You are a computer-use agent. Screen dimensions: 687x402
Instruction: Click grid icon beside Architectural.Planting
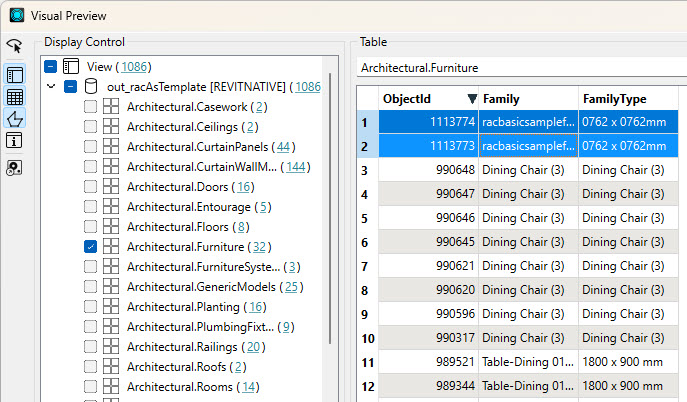coord(111,307)
